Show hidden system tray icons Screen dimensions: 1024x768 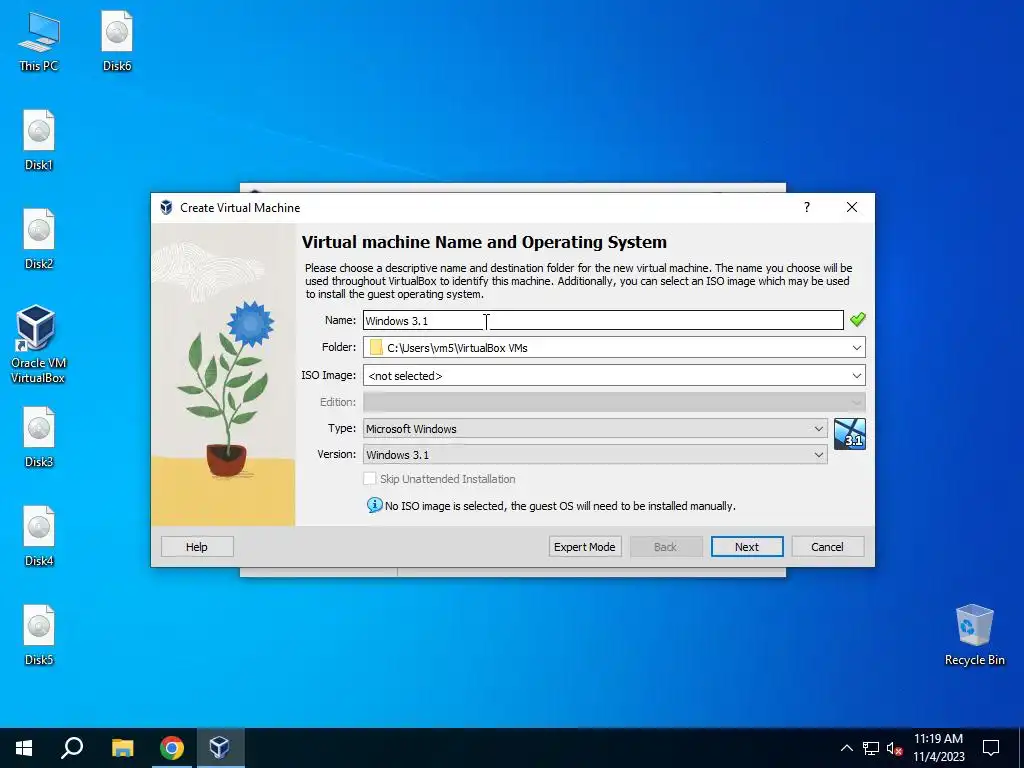click(846, 748)
